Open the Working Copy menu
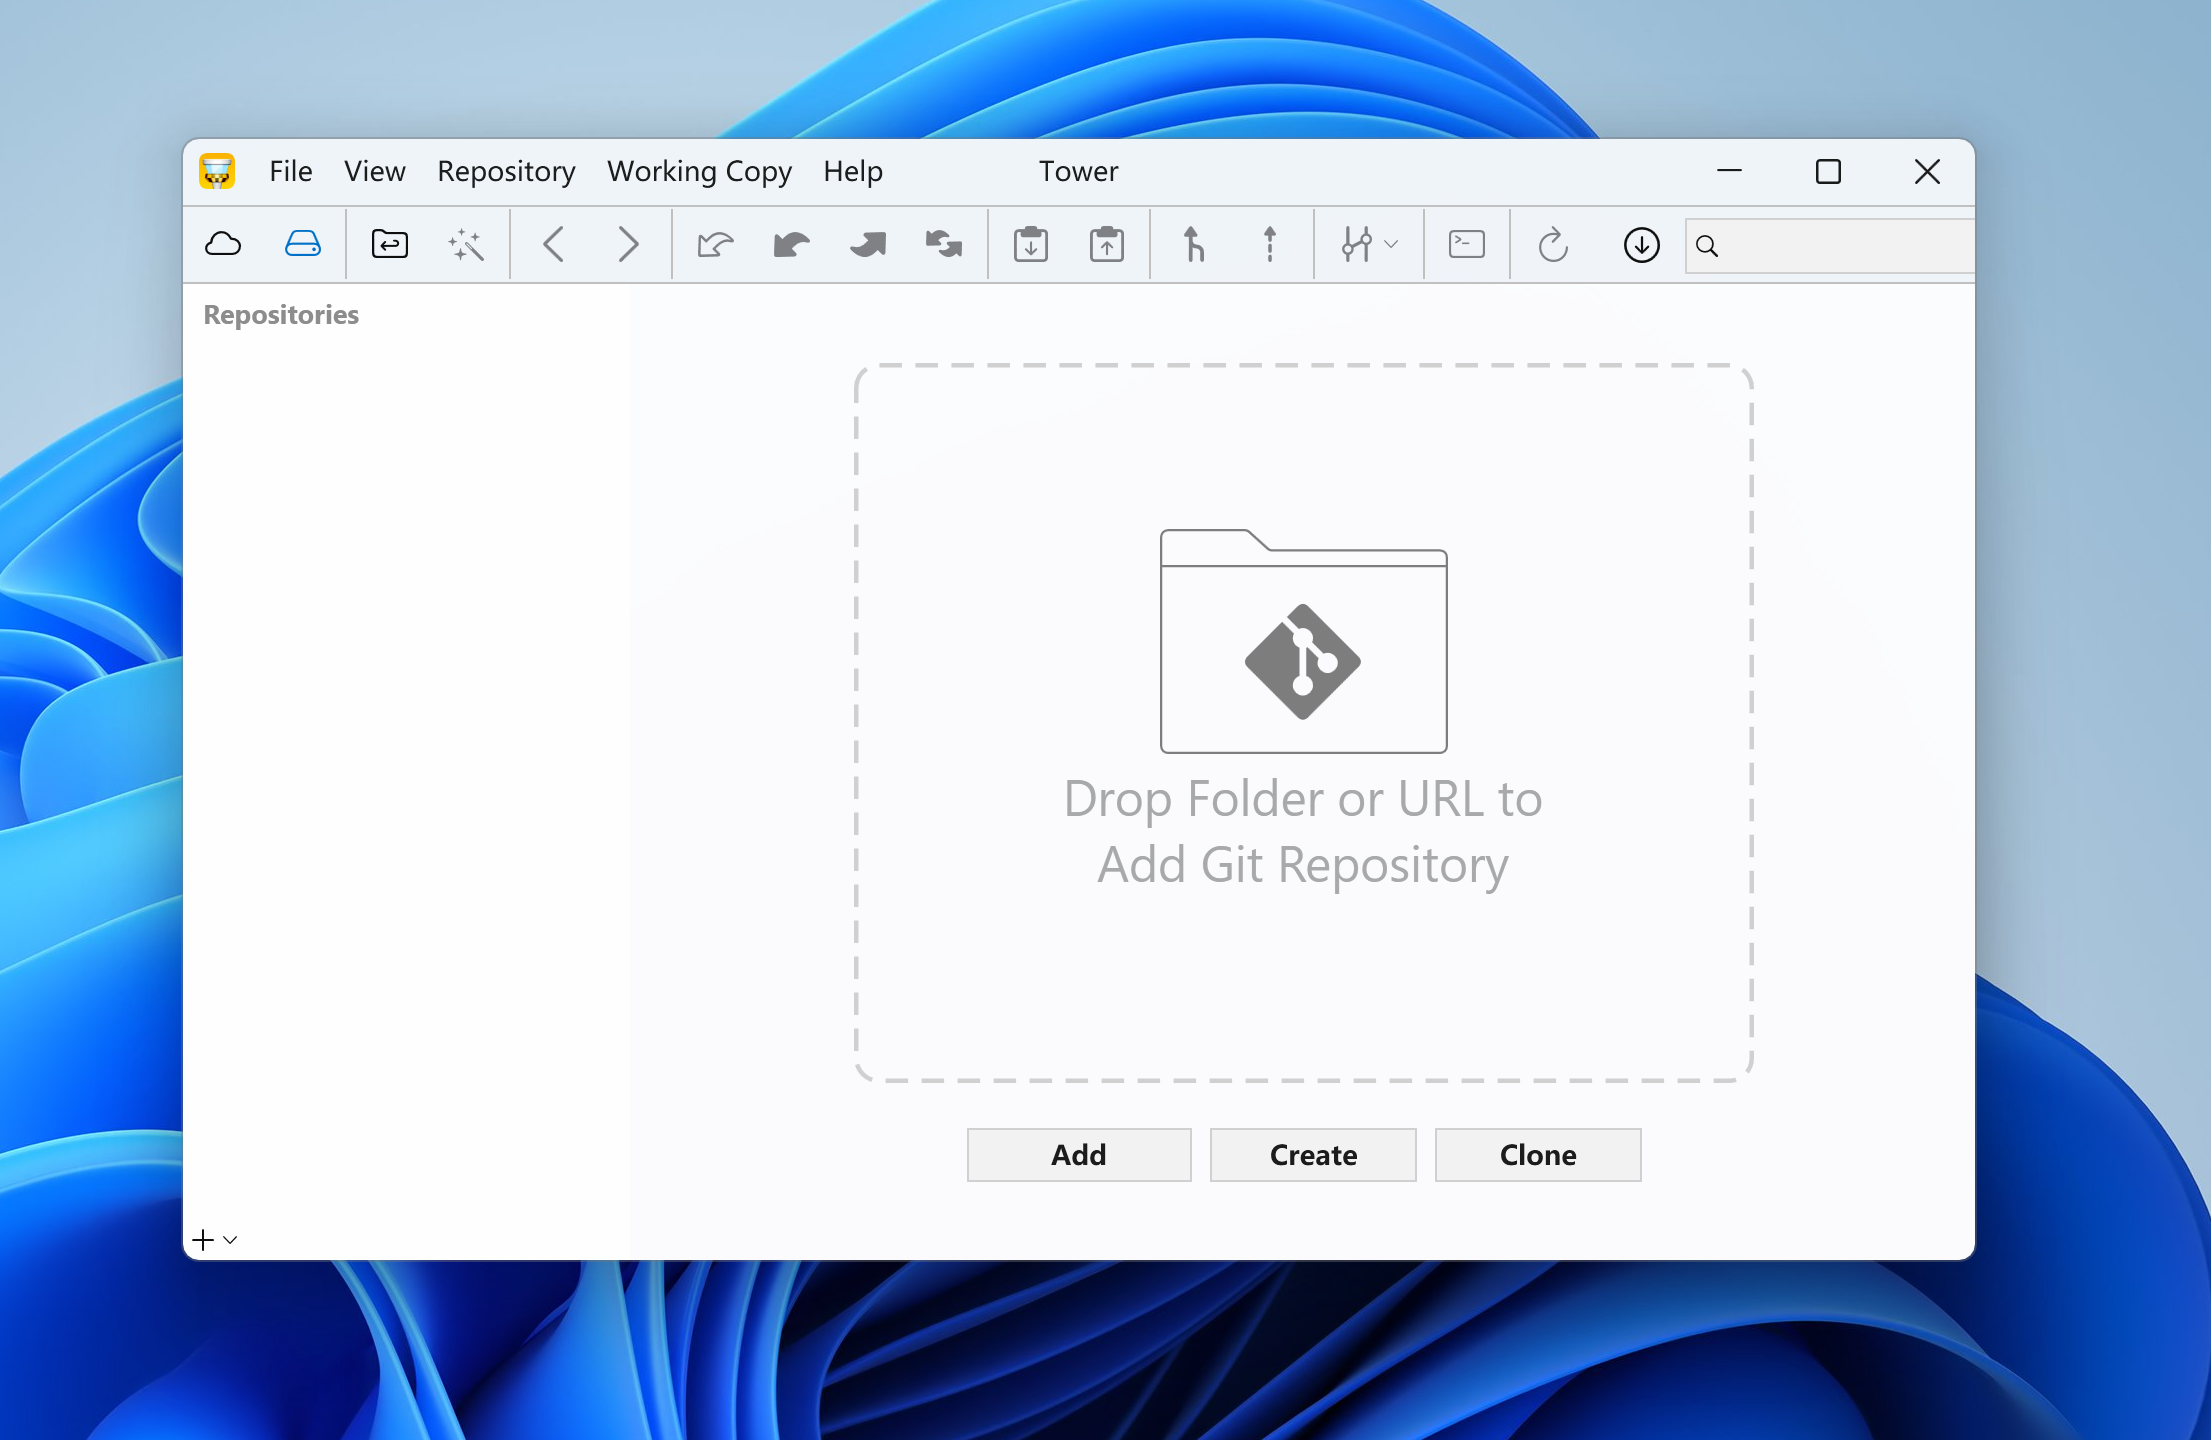The width and height of the screenshot is (2211, 1440). point(699,171)
